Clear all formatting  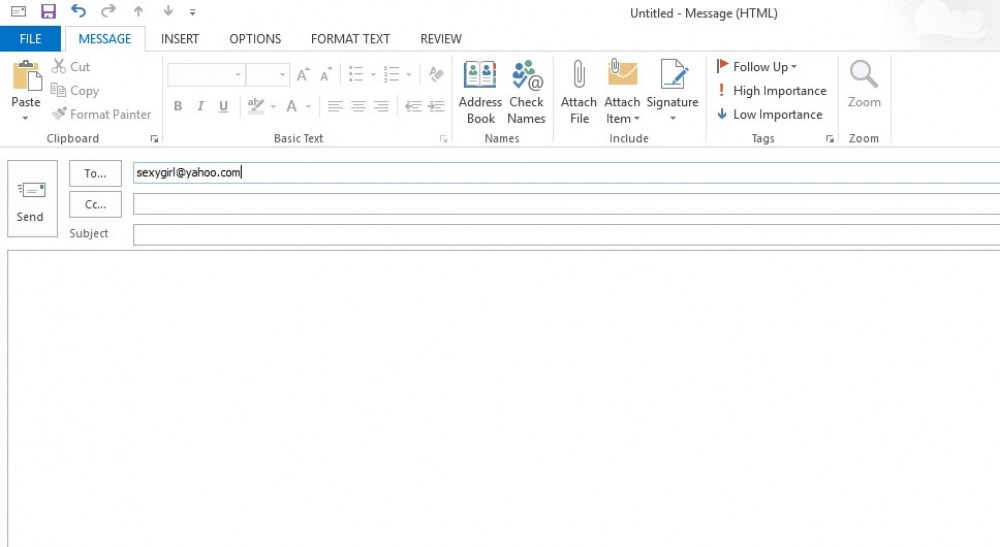tap(436, 74)
